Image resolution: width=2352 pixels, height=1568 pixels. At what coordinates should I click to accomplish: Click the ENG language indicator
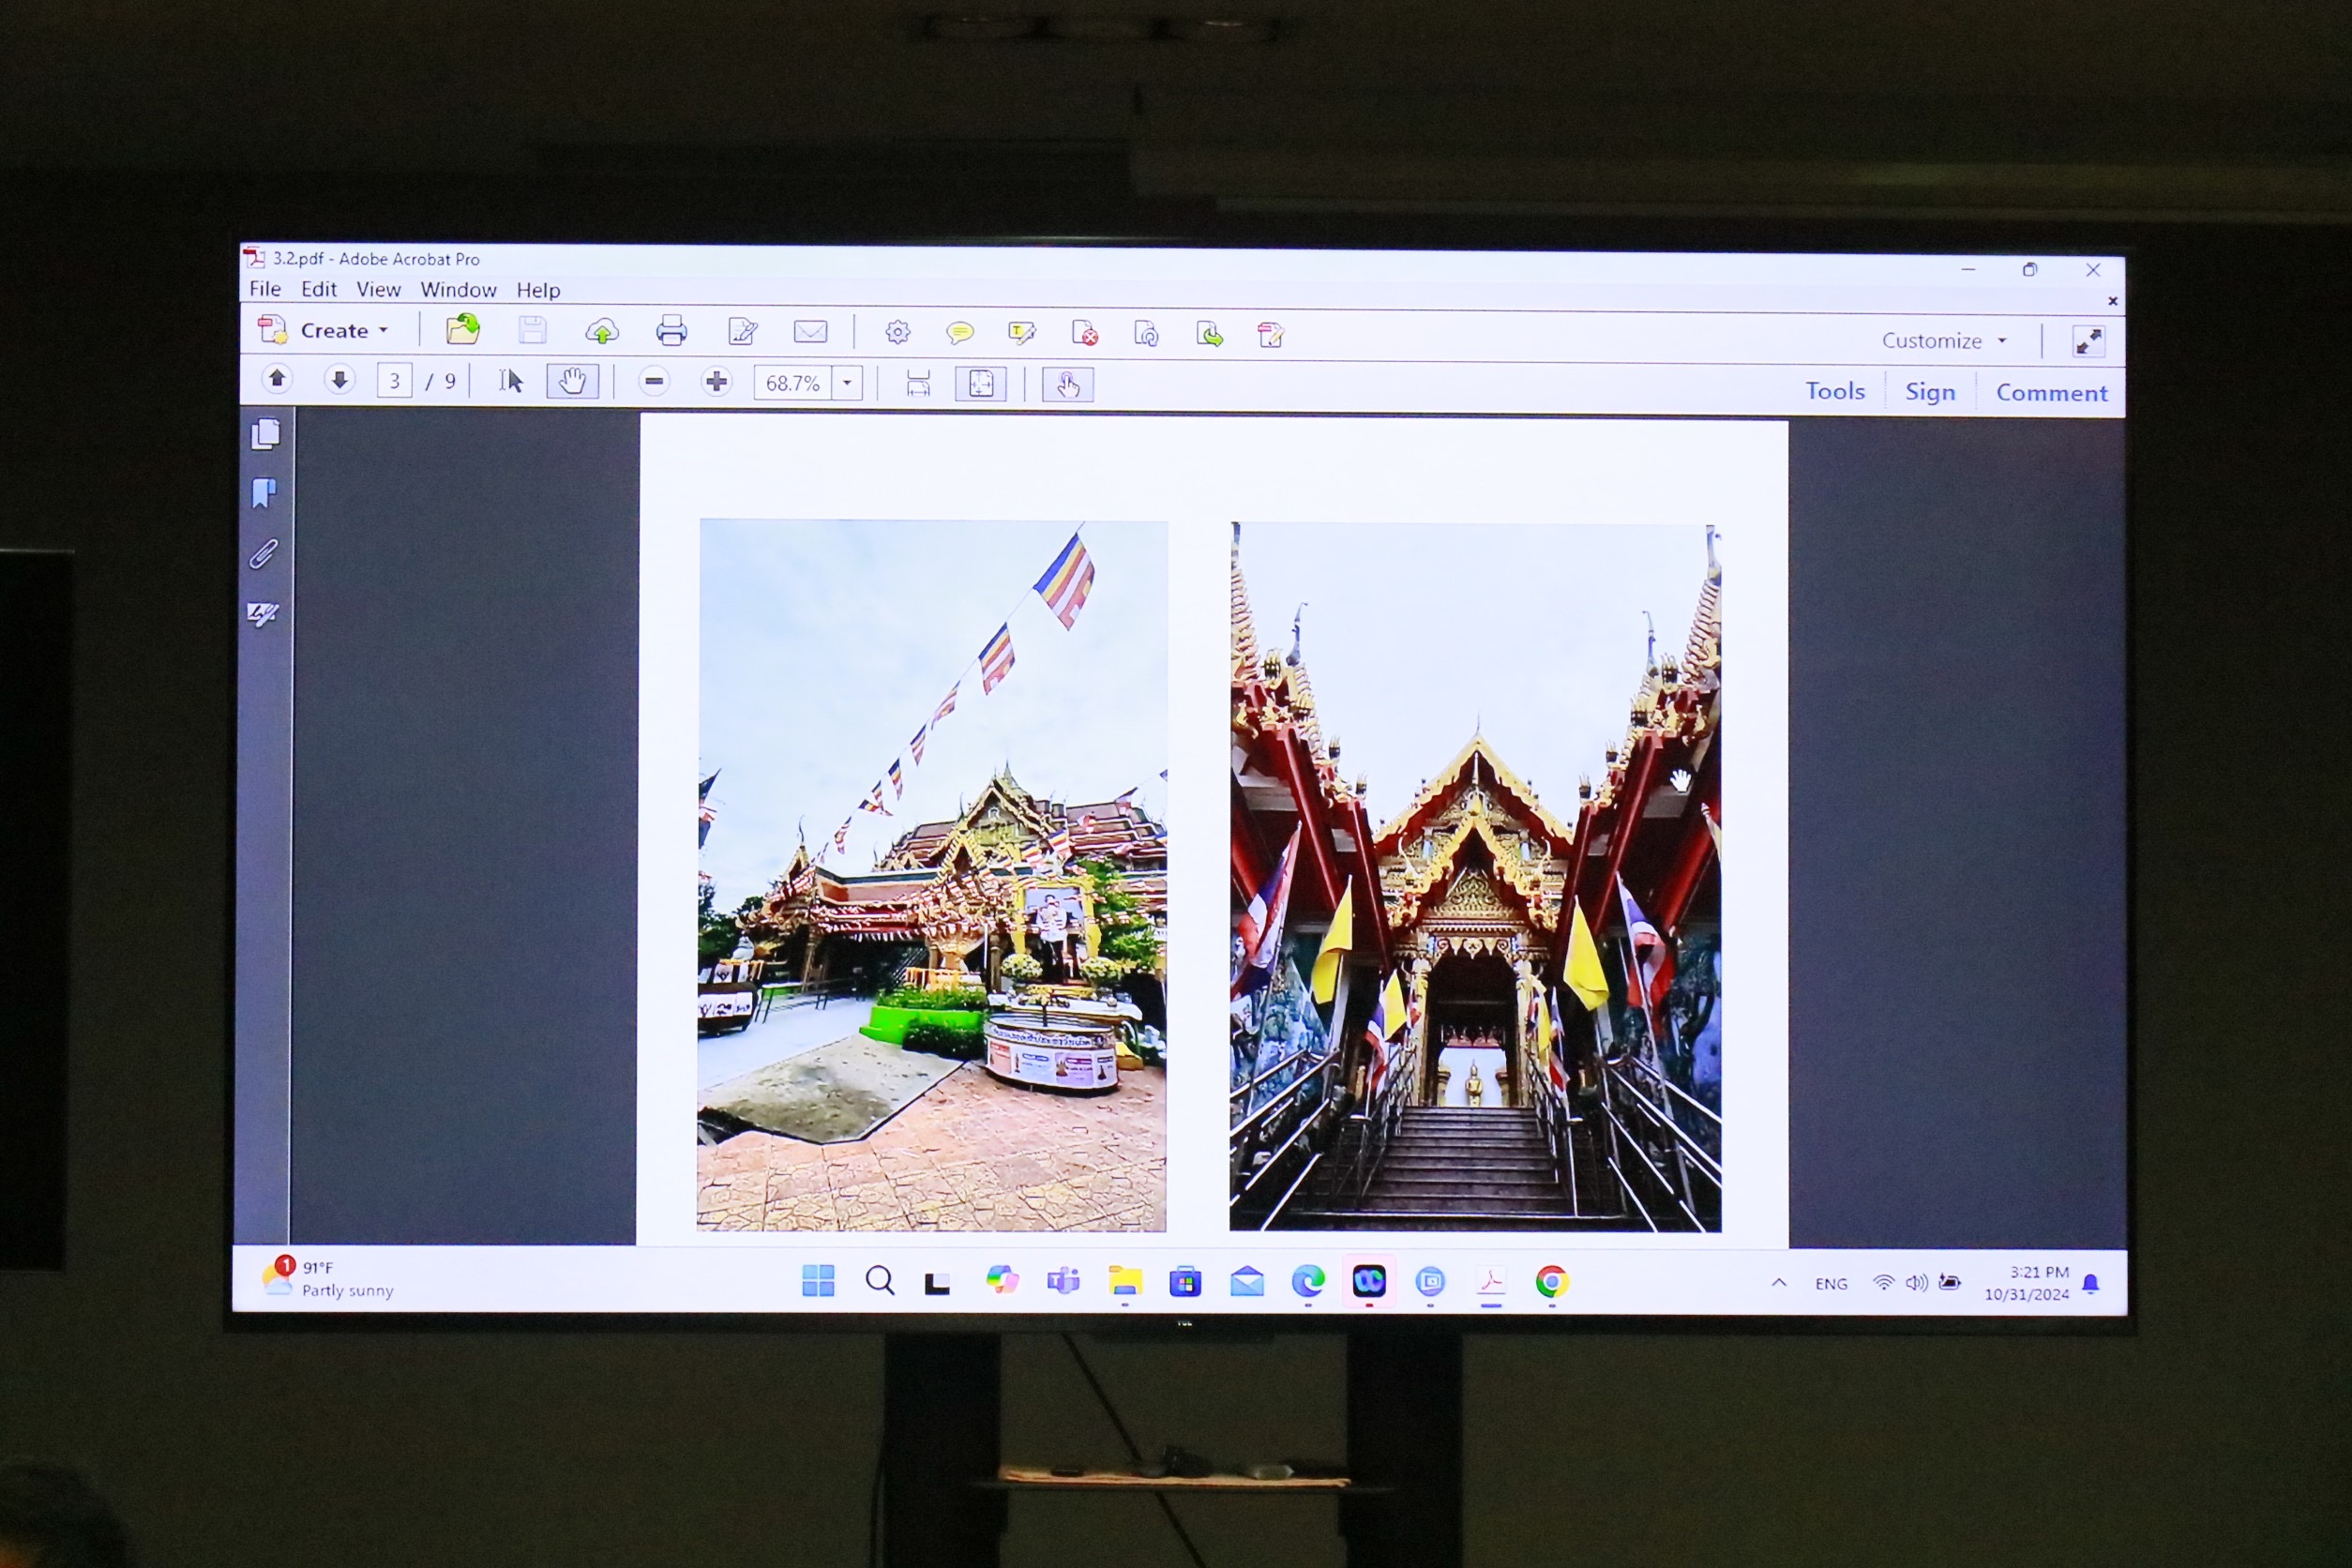(1831, 1284)
